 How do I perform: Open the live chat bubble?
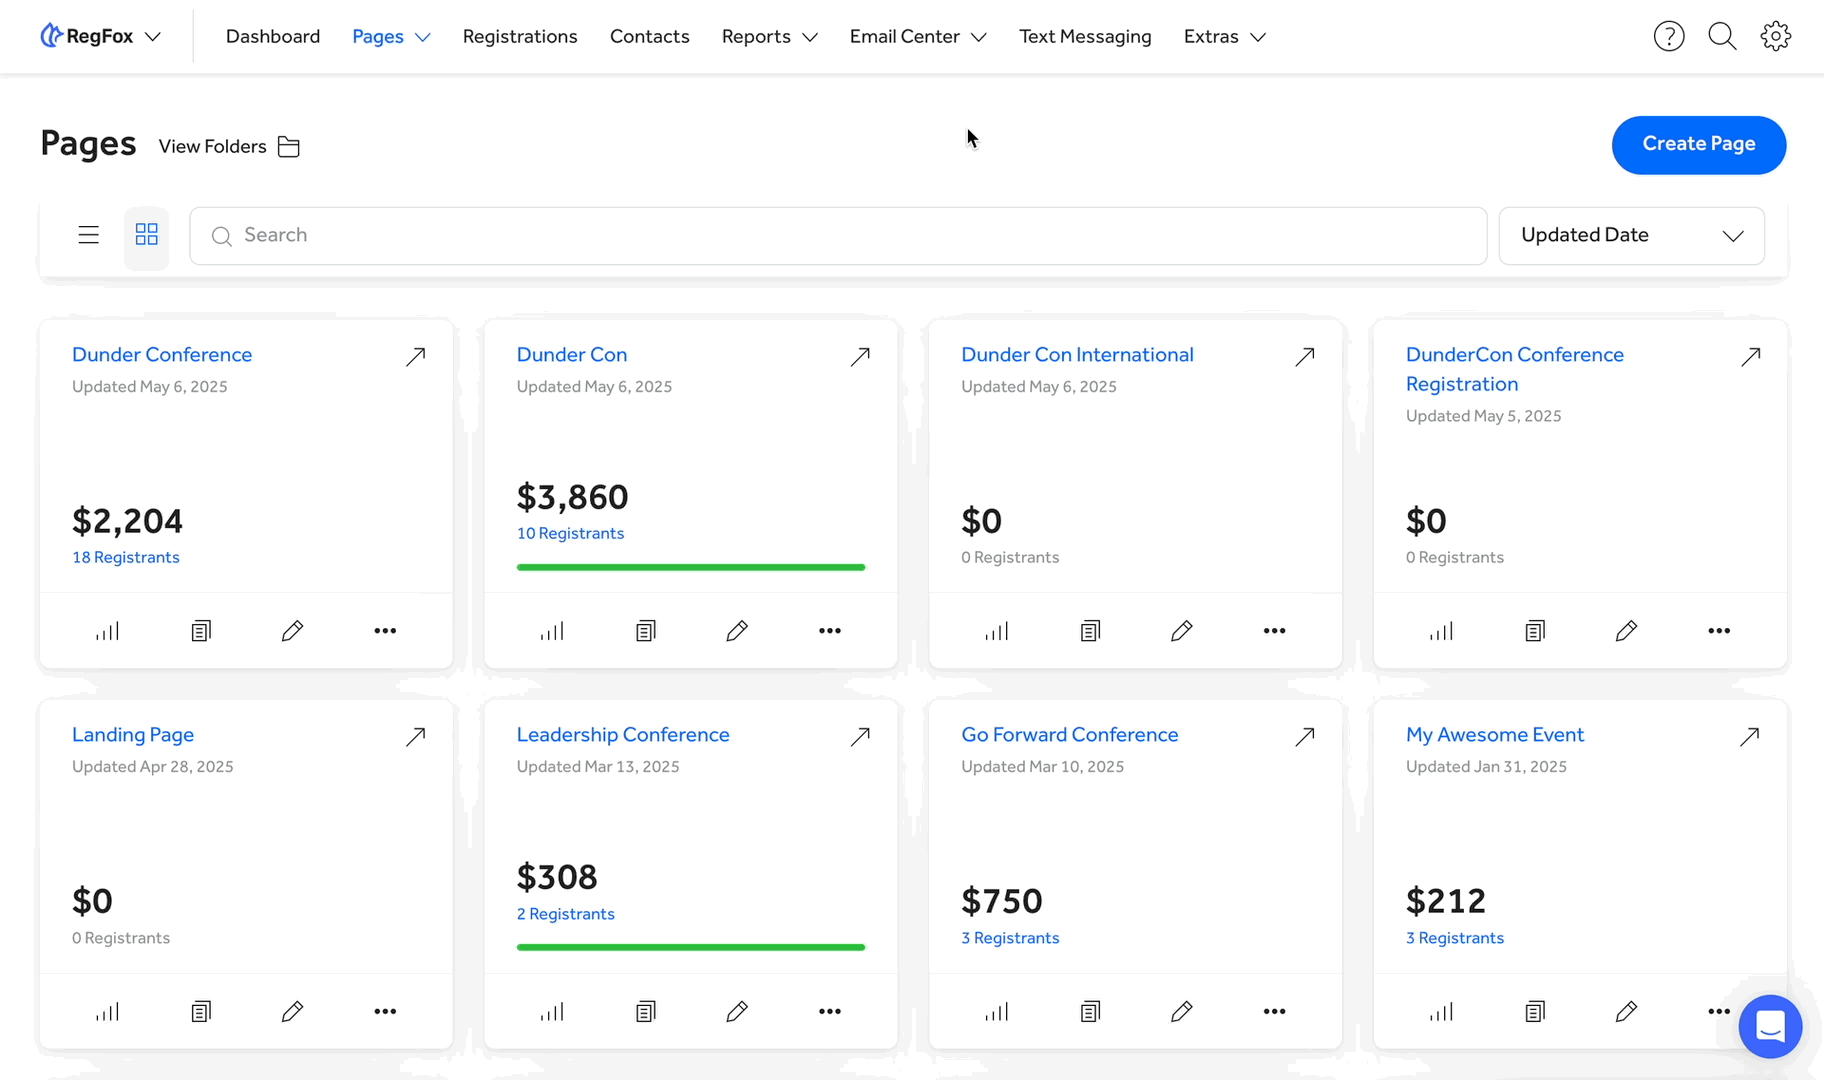pyautogui.click(x=1770, y=1026)
